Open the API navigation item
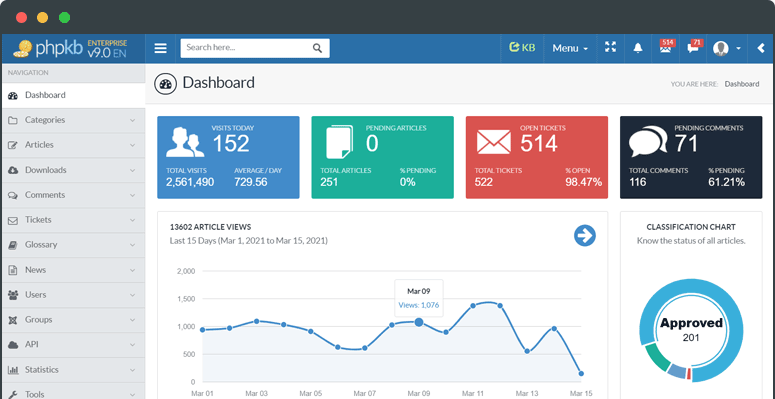The image size is (775, 399). (x=73, y=345)
